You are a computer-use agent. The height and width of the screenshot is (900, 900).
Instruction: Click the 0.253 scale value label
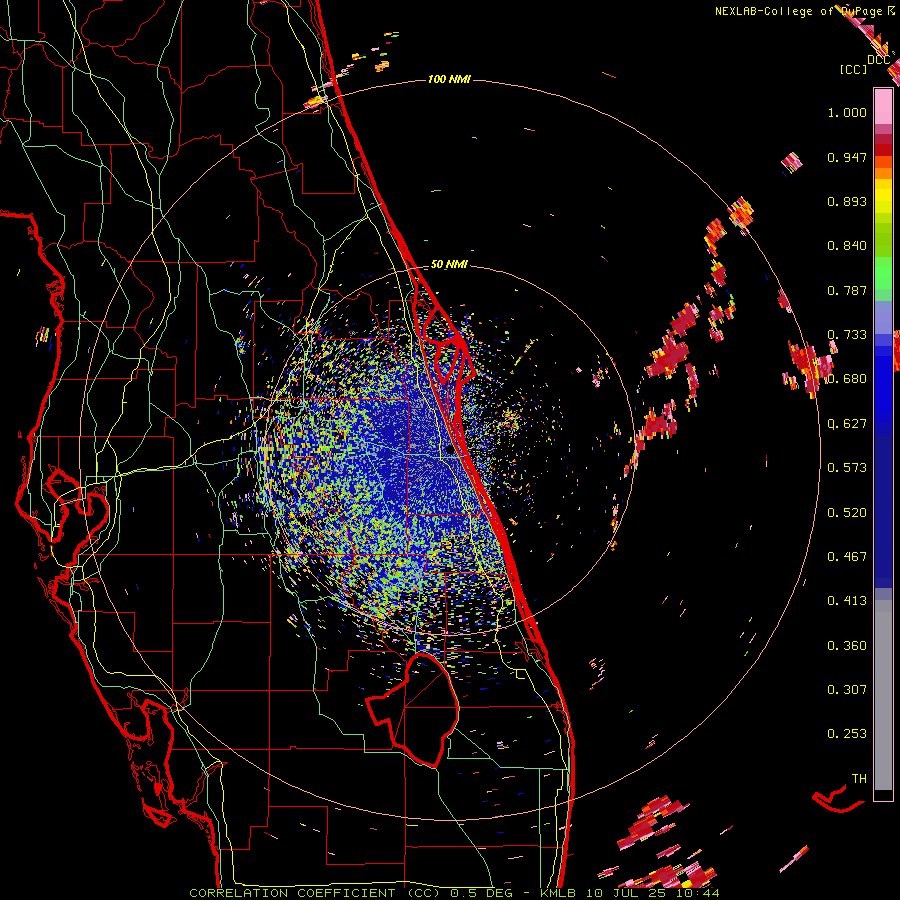pos(847,734)
